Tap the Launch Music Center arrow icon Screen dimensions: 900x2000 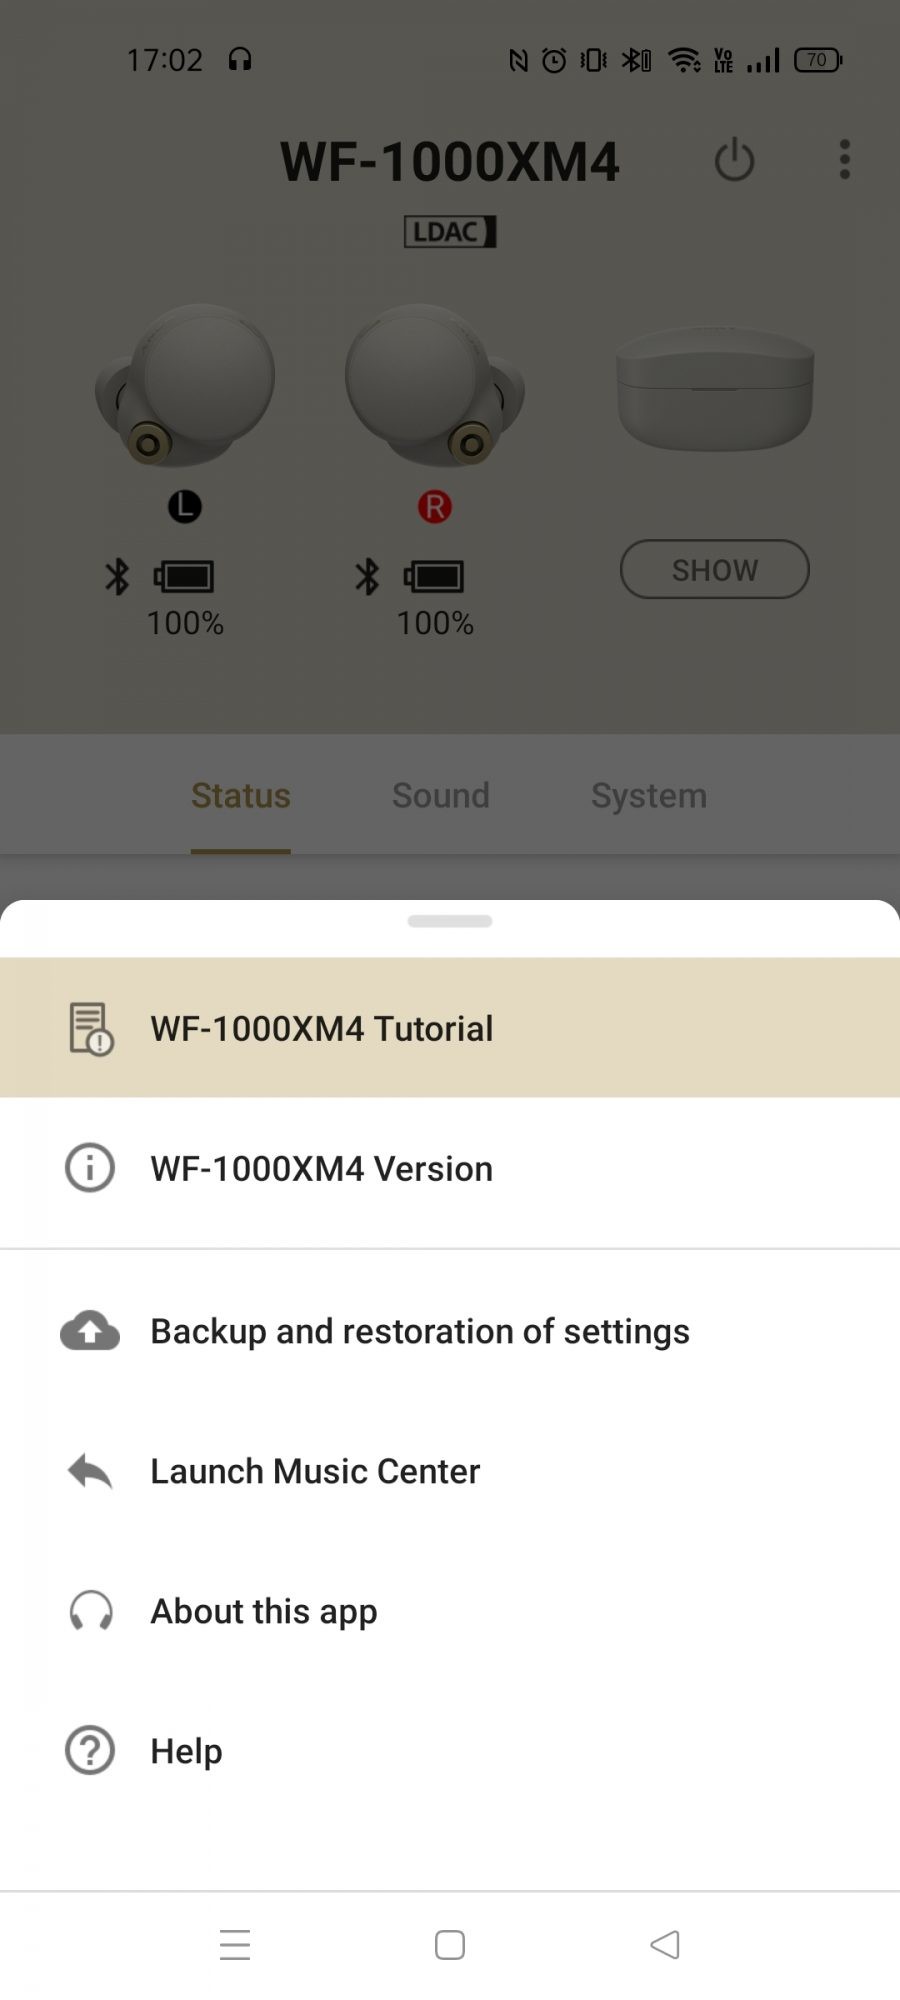pos(90,1471)
